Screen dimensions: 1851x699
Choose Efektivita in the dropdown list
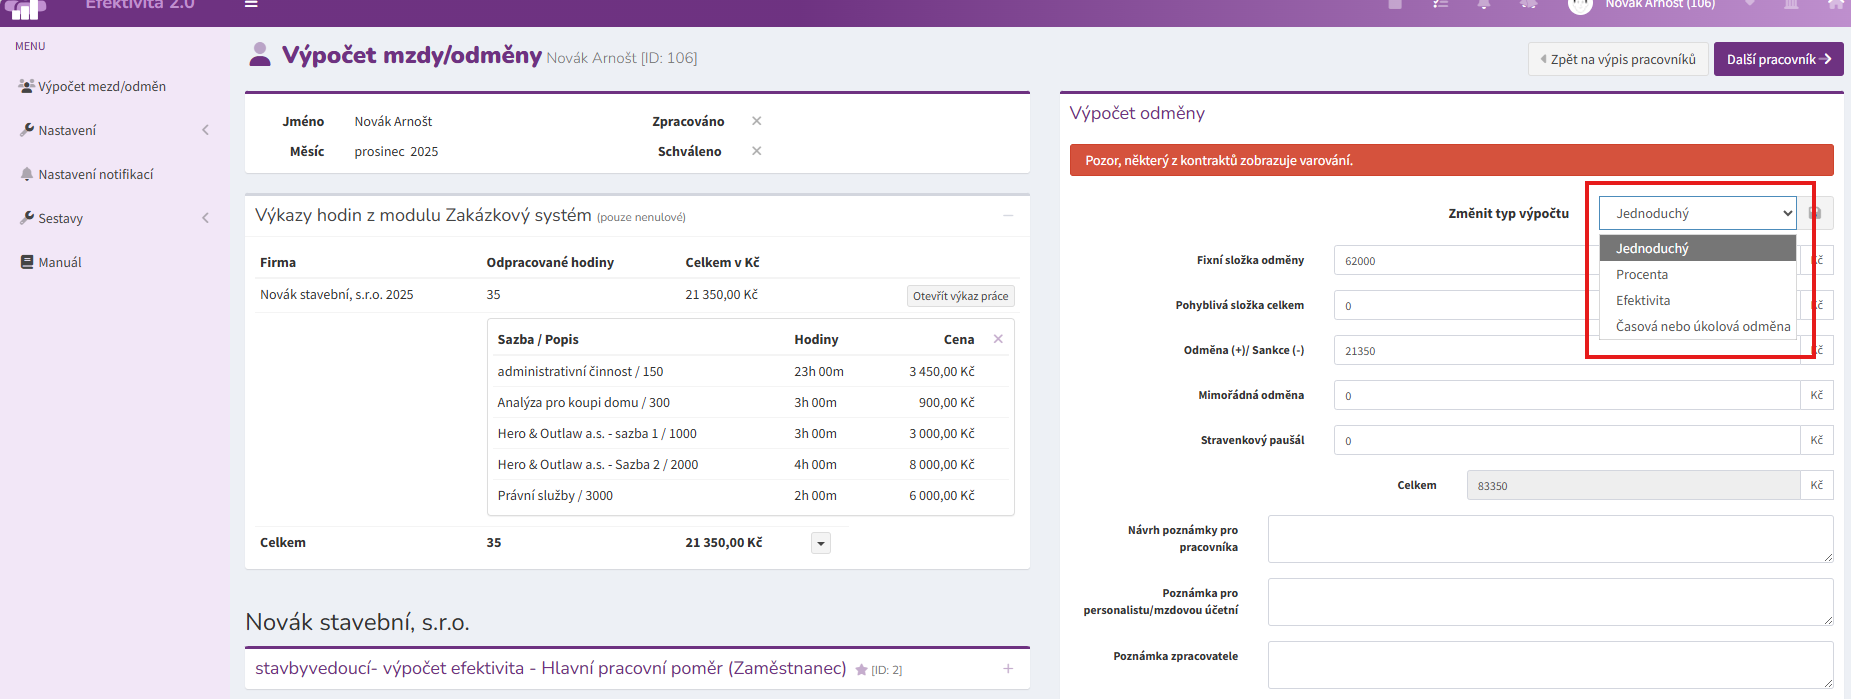coord(1697,300)
